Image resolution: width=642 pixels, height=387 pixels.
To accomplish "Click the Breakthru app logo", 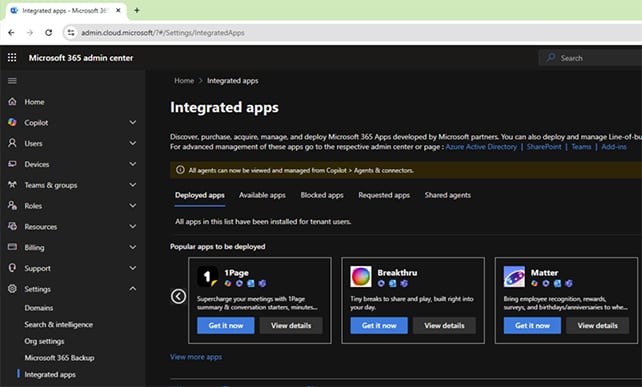I will coord(361,276).
